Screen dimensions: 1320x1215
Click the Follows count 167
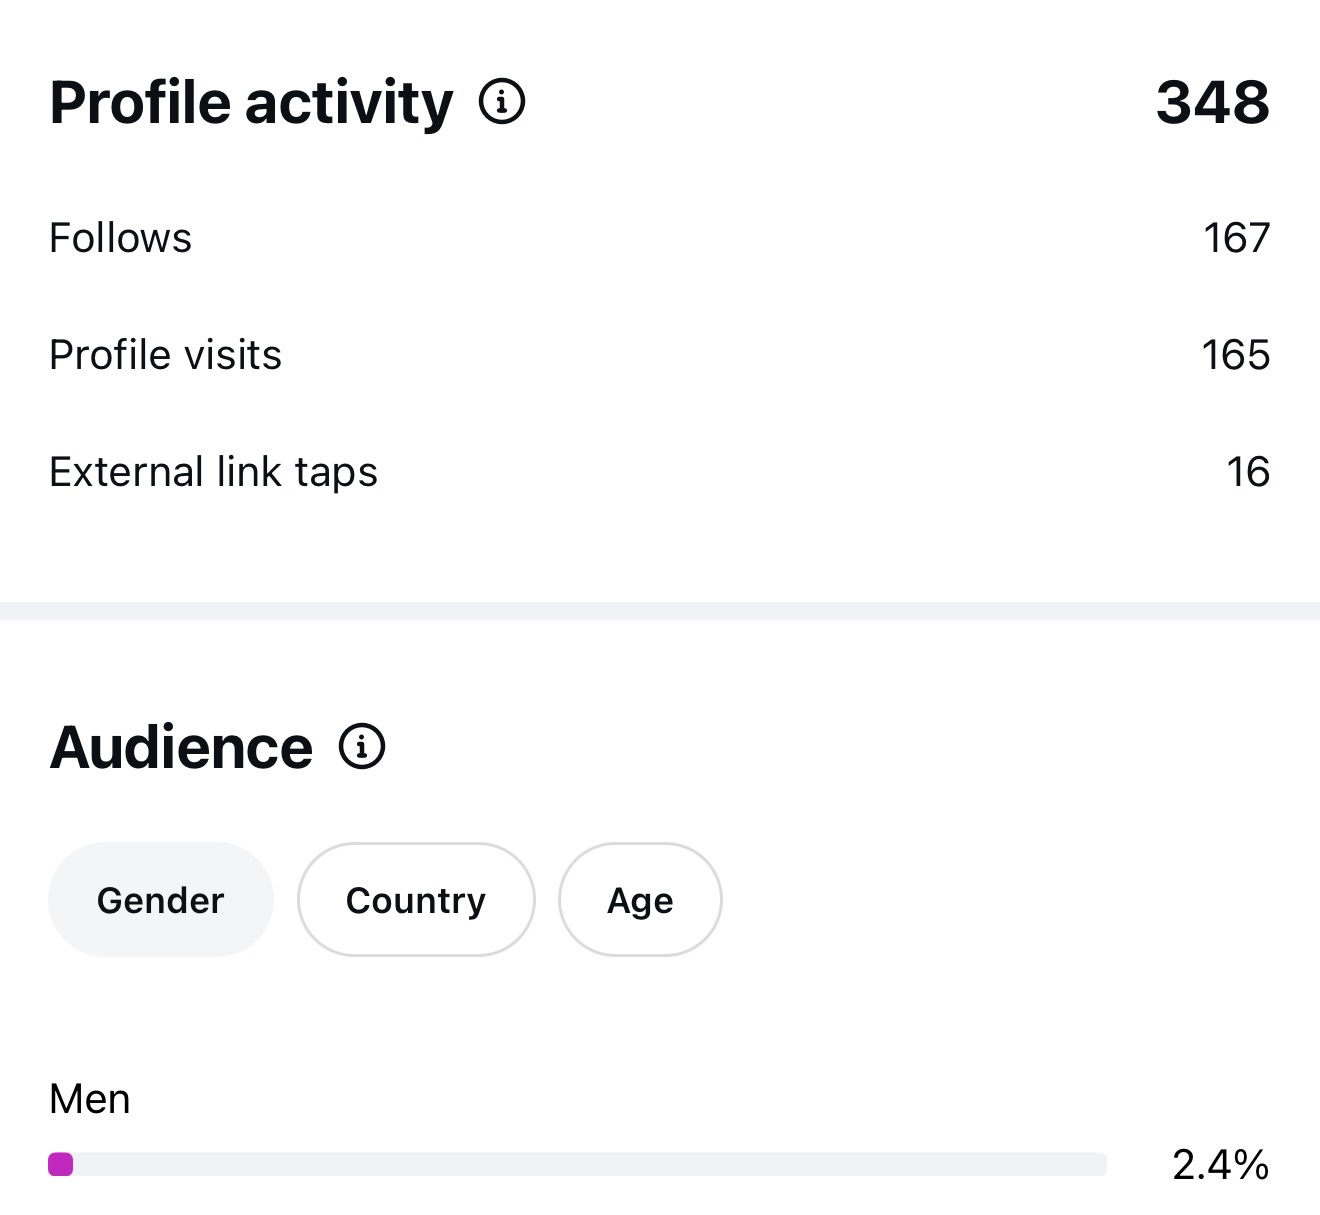coord(1236,238)
